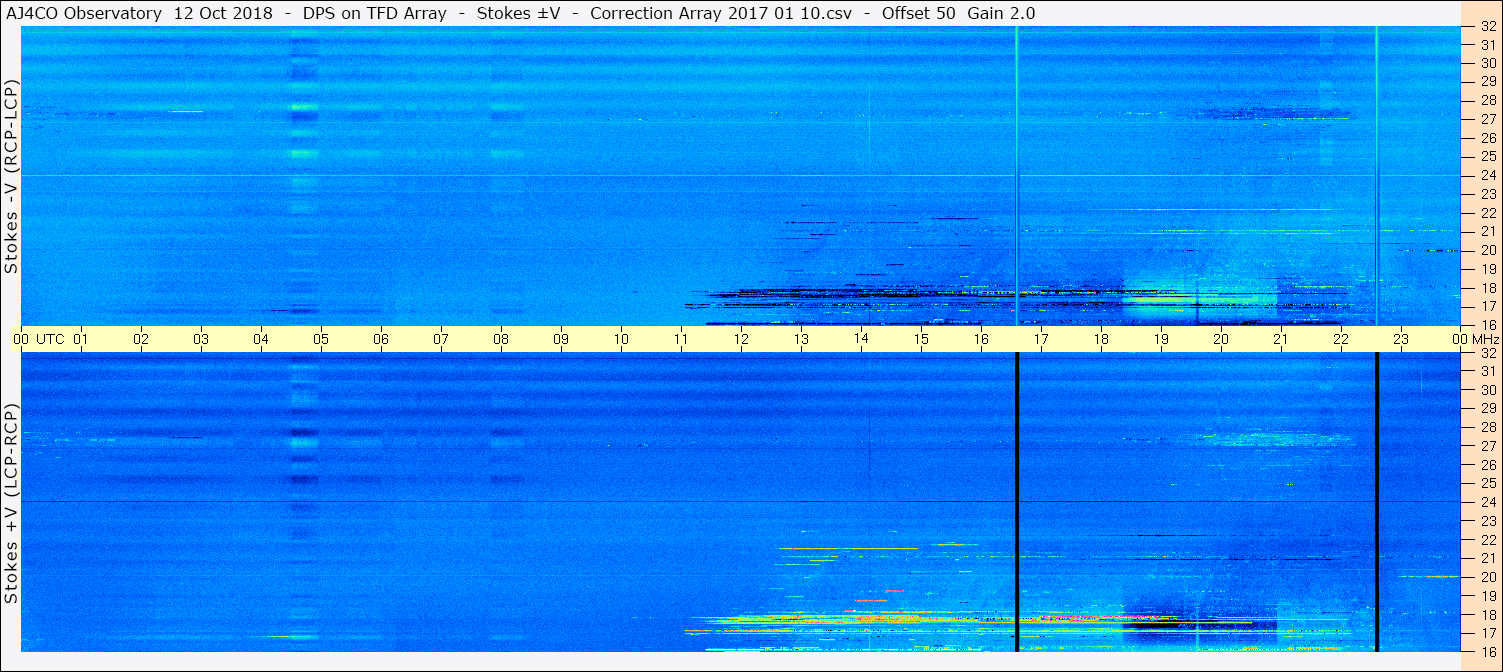Click the "00 UTC" start label on the time axis

(38, 339)
